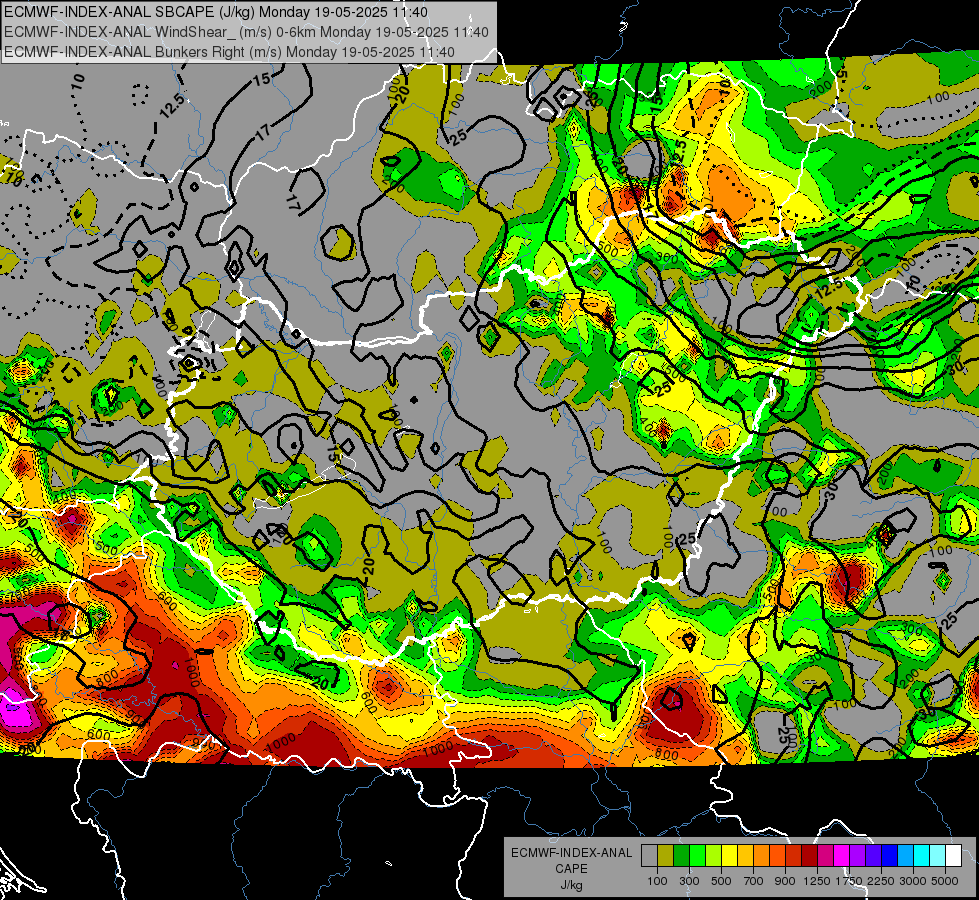979x900 pixels.
Task: Click the 900 legend value label
Action: click(785, 881)
